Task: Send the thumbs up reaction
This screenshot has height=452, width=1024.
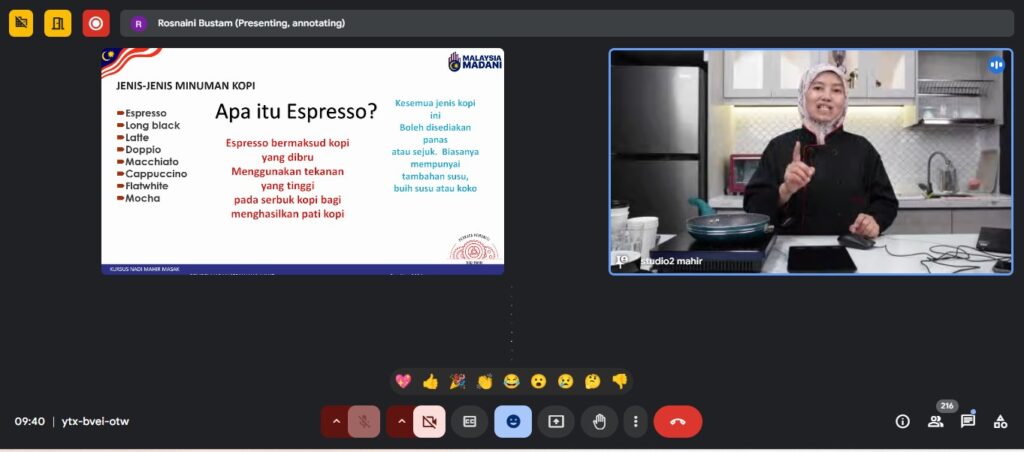Action: click(x=430, y=381)
